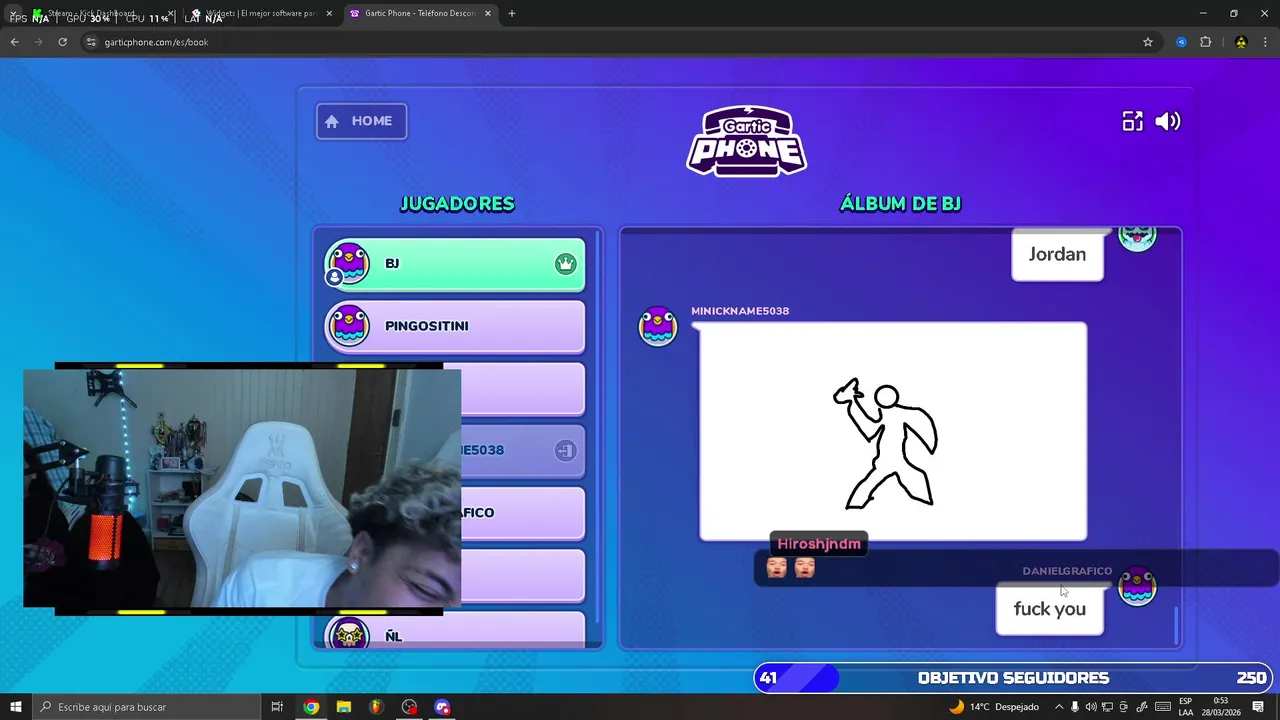Select player BJ in the players list
Screen dimensions: 1280x720
[454, 264]
